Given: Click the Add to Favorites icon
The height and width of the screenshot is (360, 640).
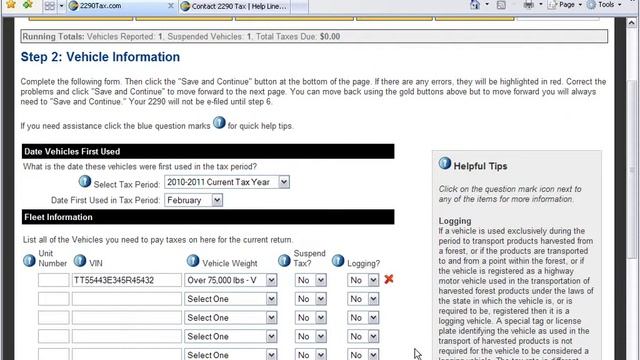Looking at the screenshot, I should pyautogui.click(x=28, y=4).
